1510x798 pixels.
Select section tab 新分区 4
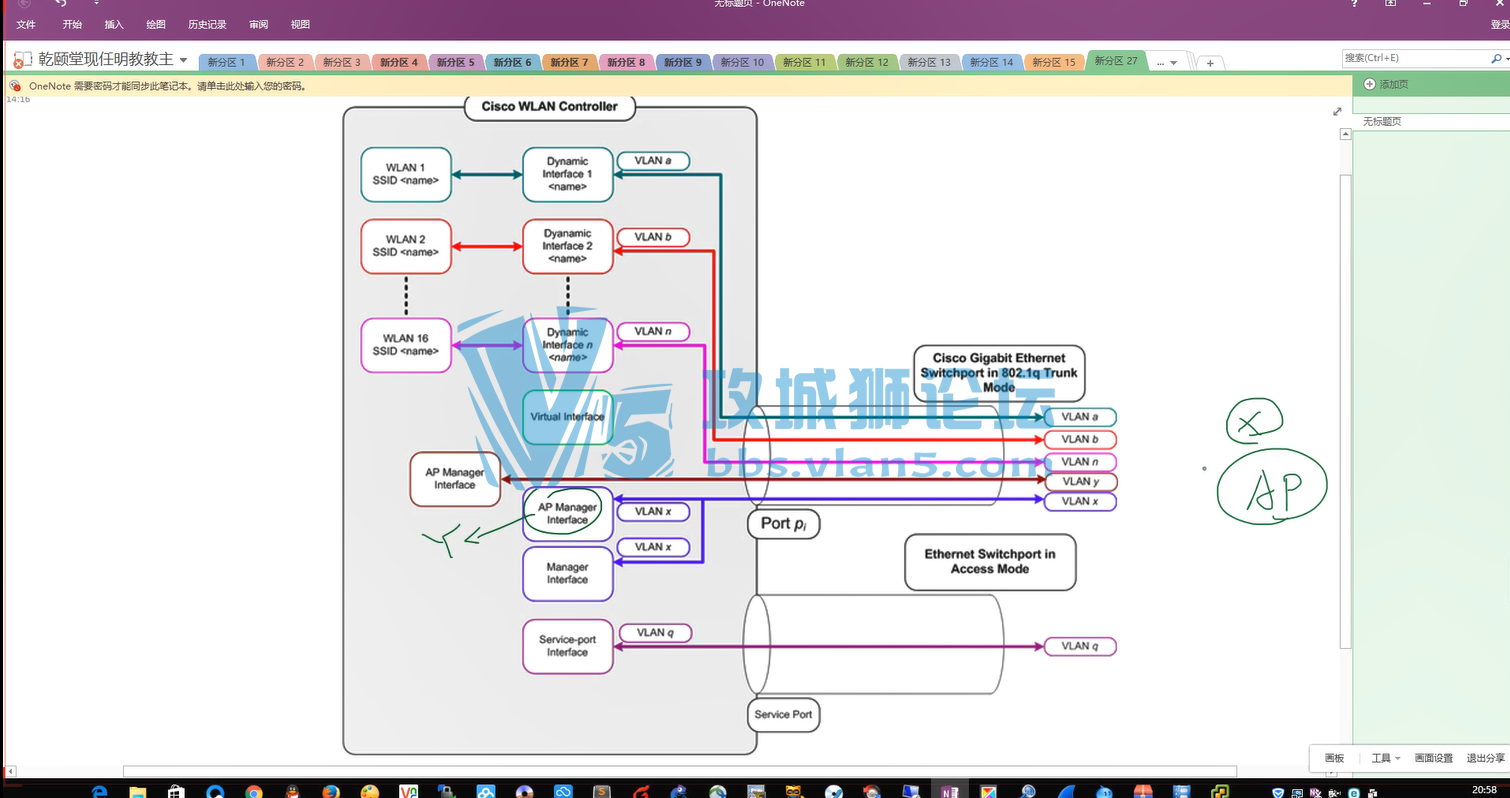pyautogui.click(x=399, y=62)
